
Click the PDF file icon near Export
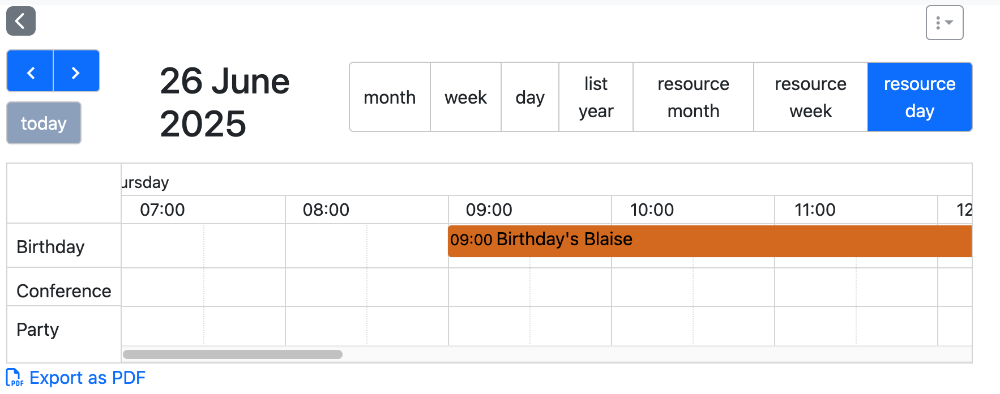pyautogui.click(x=15, y=377)
